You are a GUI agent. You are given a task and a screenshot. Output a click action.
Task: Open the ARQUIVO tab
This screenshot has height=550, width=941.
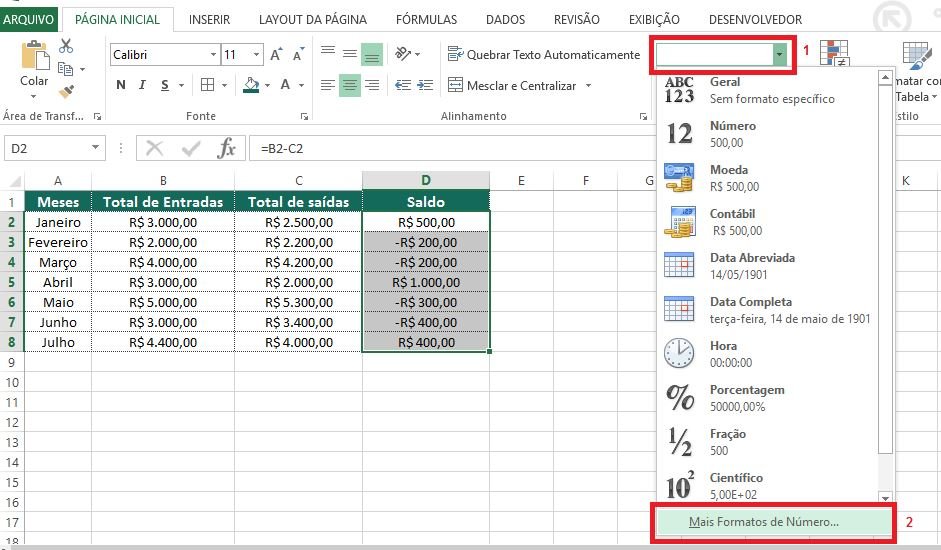(30, 19)
